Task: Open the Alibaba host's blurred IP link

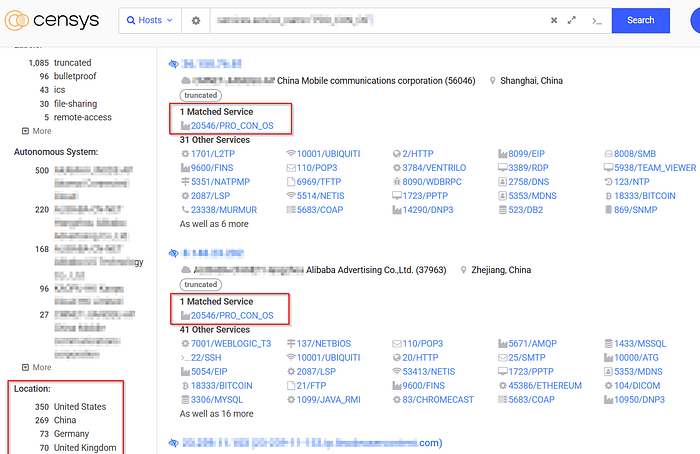Action: point(213,253)
